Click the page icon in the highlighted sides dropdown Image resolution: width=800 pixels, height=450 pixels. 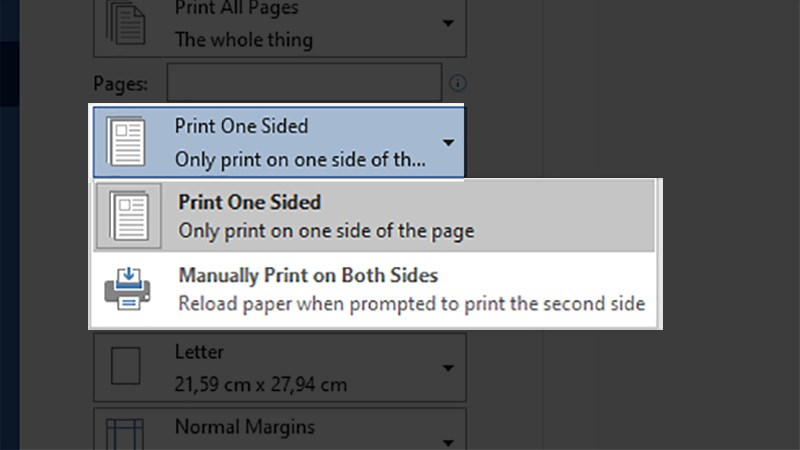126,142
